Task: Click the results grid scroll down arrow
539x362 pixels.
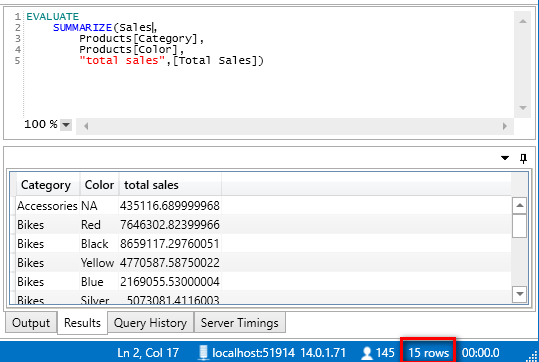Action: (519, 294)
